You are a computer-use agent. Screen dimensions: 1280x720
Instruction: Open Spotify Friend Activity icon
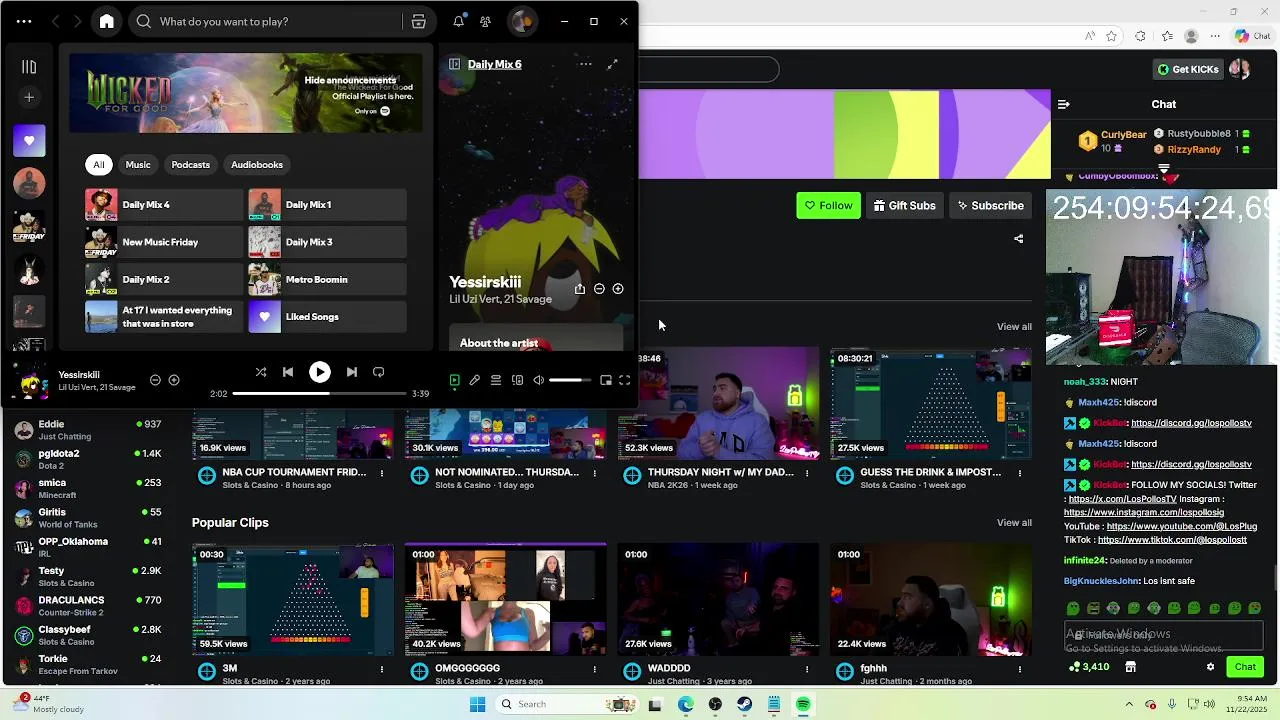(x=485, y=21)
